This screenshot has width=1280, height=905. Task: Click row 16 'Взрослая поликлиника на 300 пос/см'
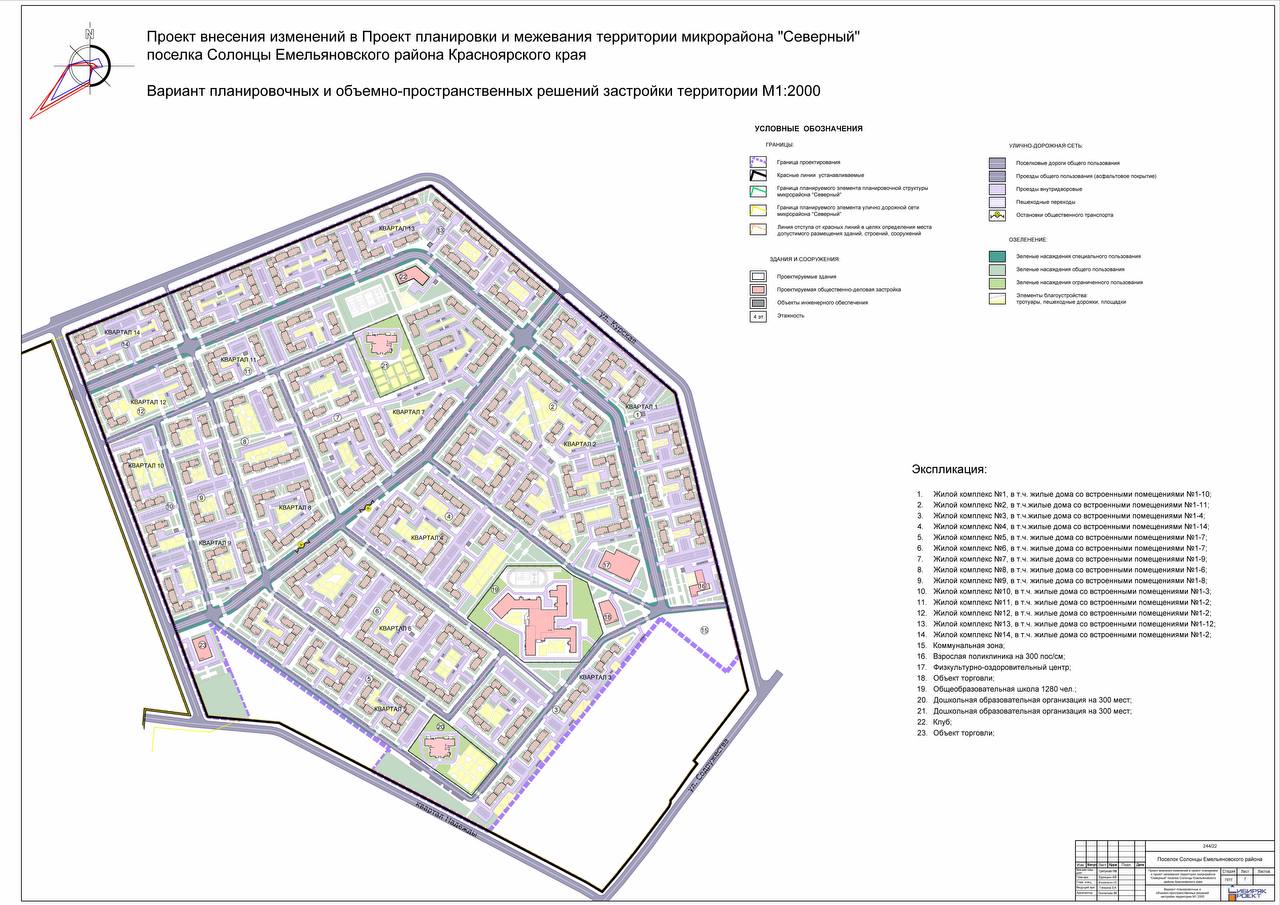(990, 656)
